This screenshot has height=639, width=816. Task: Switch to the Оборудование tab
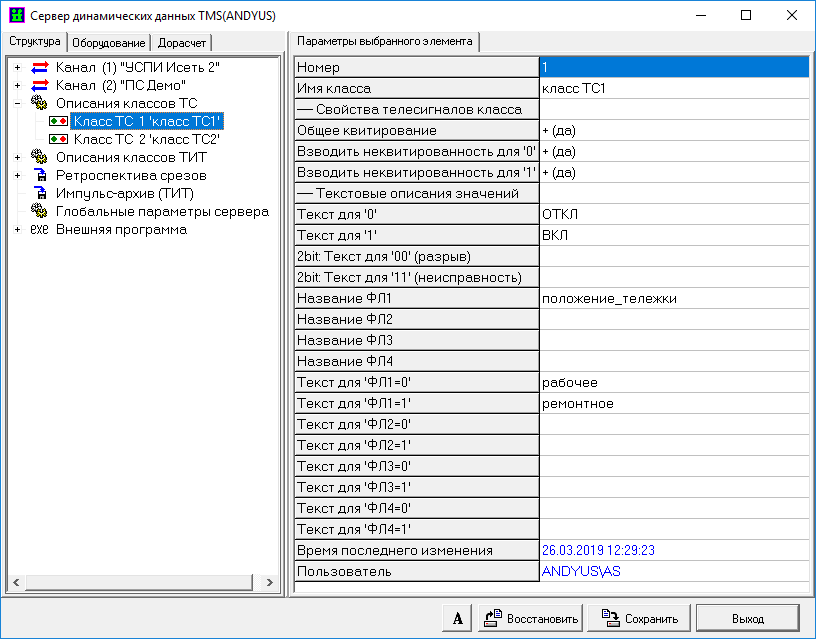(x=110, y=42)
